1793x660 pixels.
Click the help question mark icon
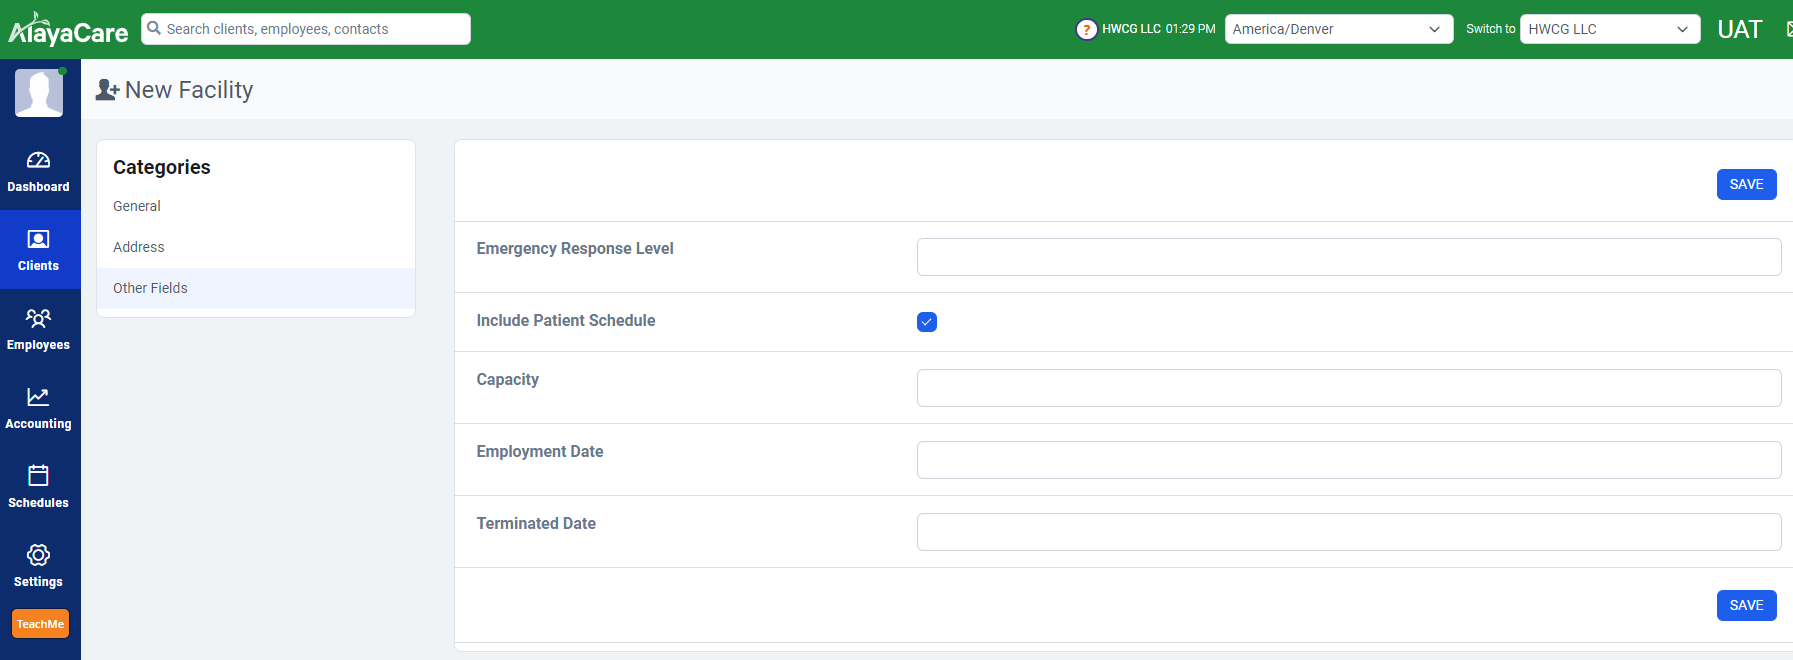click(x=1086, y=30)
